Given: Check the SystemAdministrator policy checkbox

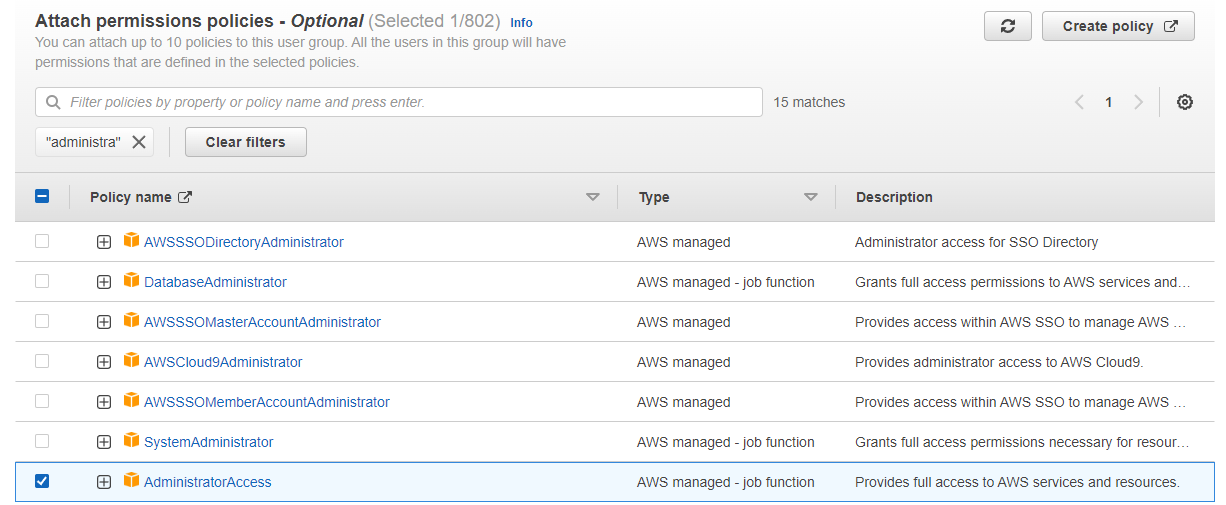Looking at the screenshot, I should [42, 441].
